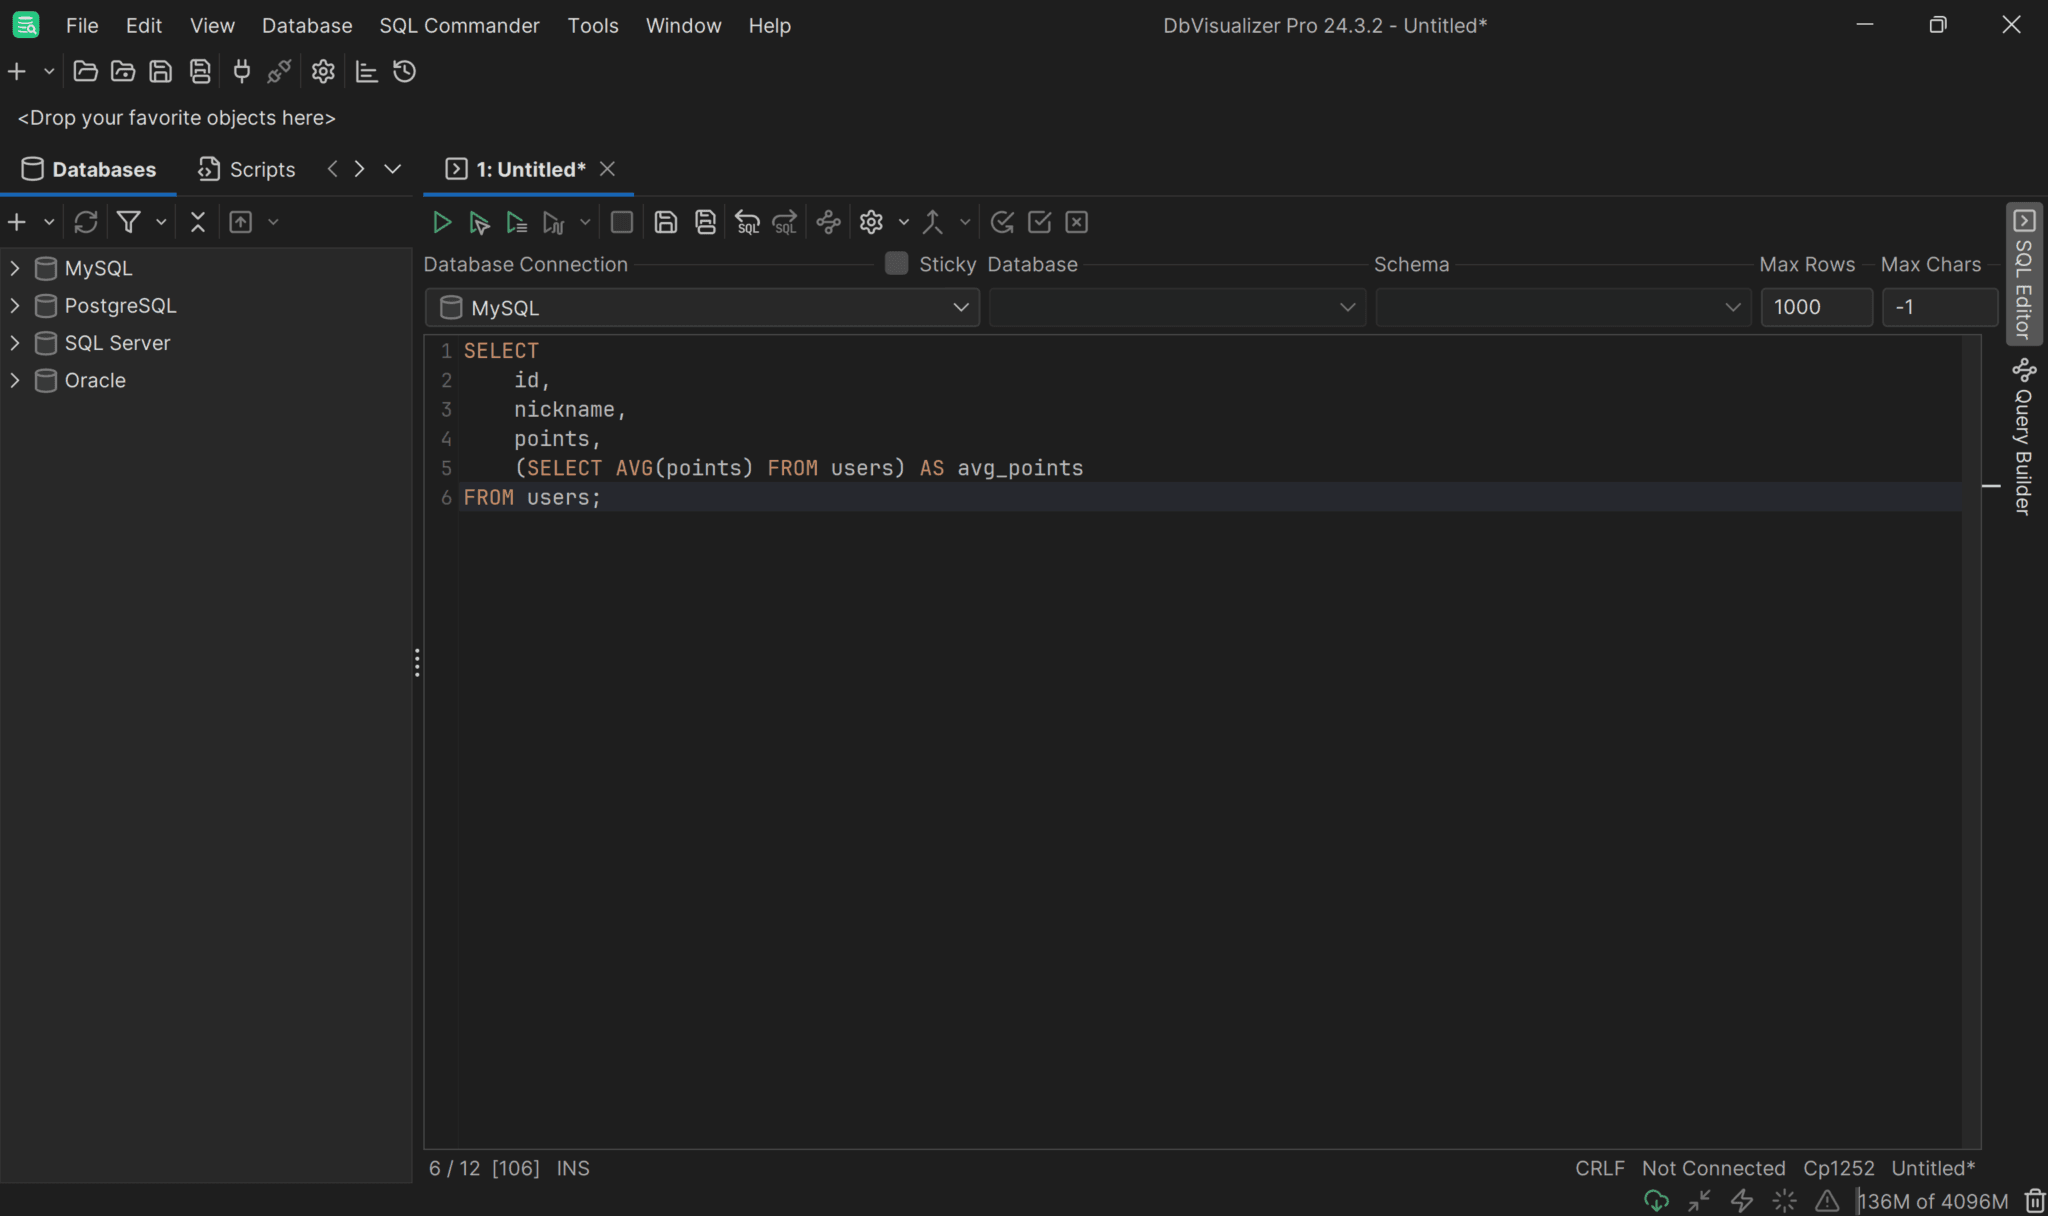
Task: Open the SQL History clock icon
Action: point(403,71)
